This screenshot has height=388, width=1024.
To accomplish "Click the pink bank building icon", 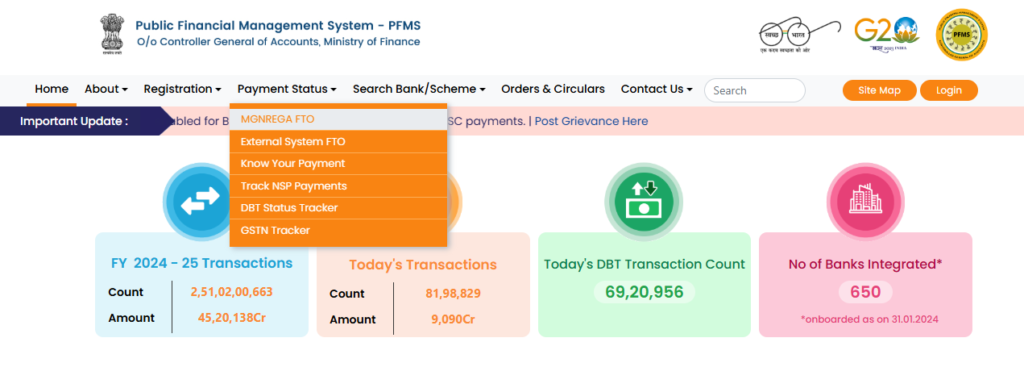I will point(865,201).
